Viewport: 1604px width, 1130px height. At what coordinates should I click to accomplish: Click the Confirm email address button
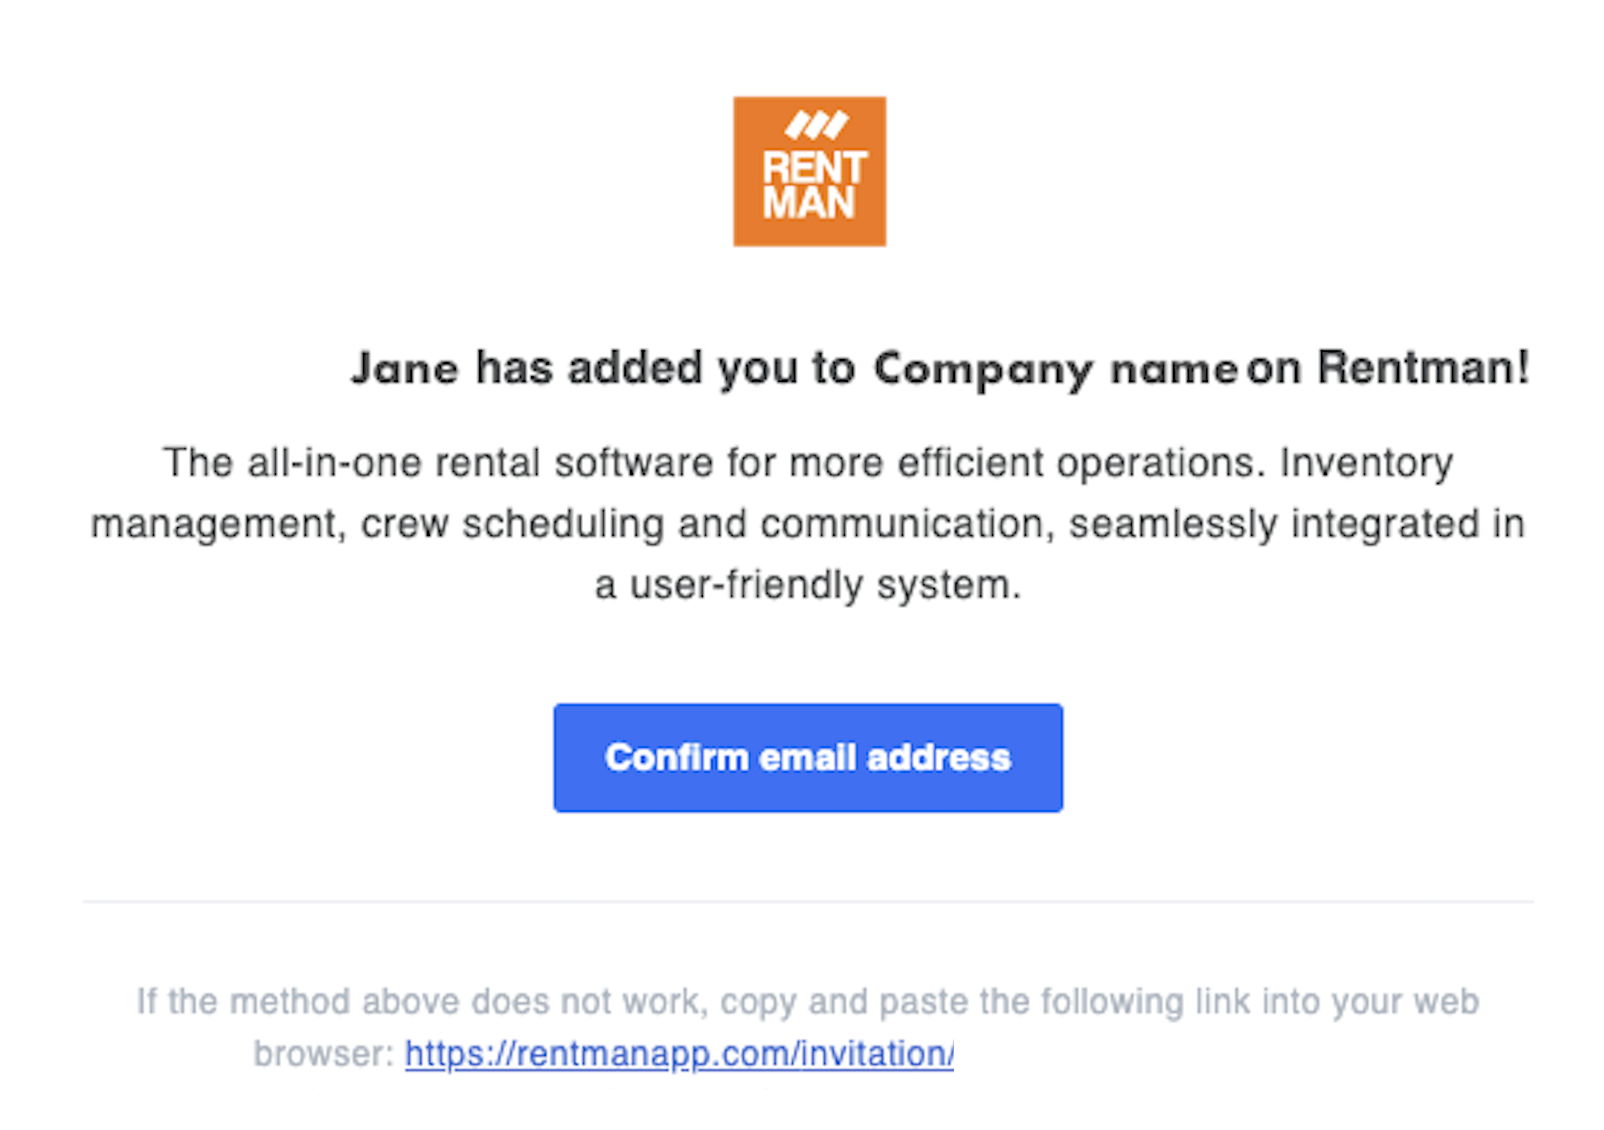[x=808, y=757]
